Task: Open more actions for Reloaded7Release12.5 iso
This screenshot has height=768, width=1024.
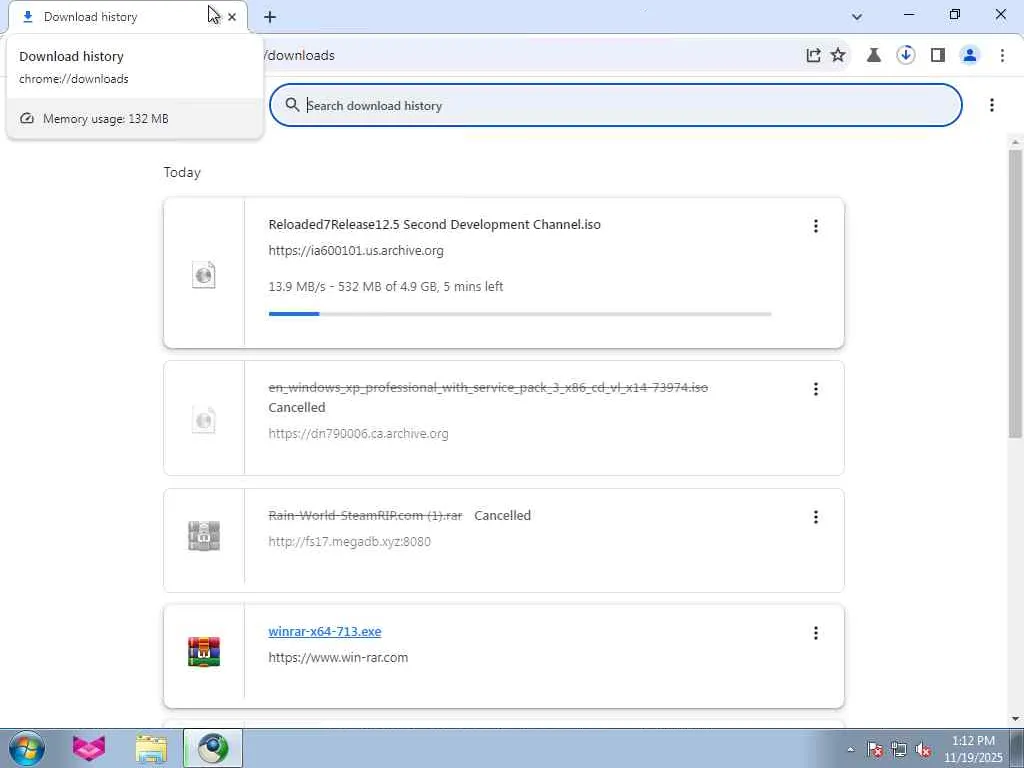Action: [816, 226]
